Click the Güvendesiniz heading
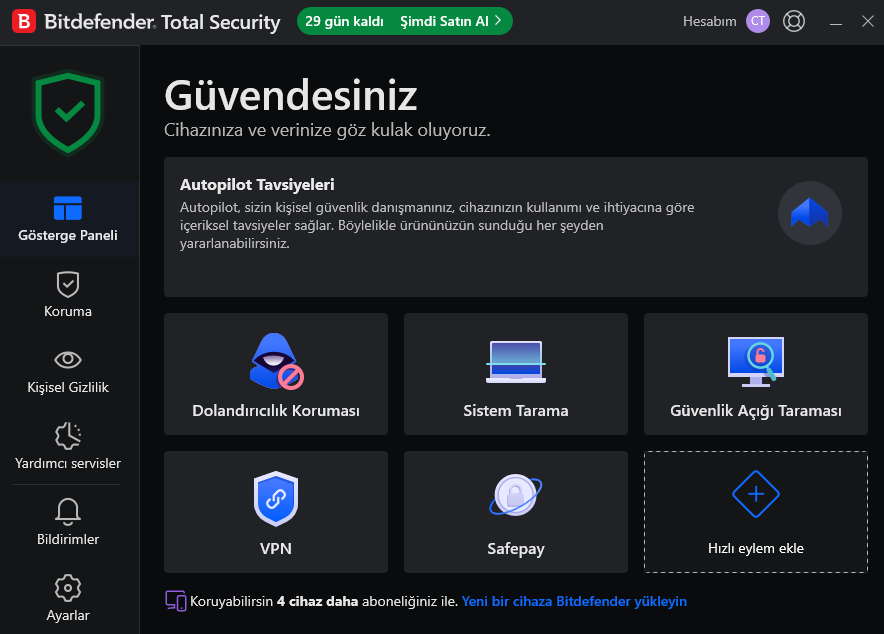The height and width of the screenshot is (634, 884). (x=290, y=96)
